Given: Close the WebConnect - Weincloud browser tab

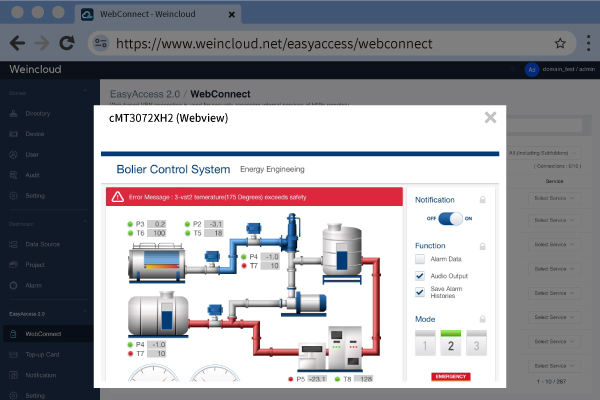Looking at the screenshot, I should pyautogui.click(x=232, y=15).
